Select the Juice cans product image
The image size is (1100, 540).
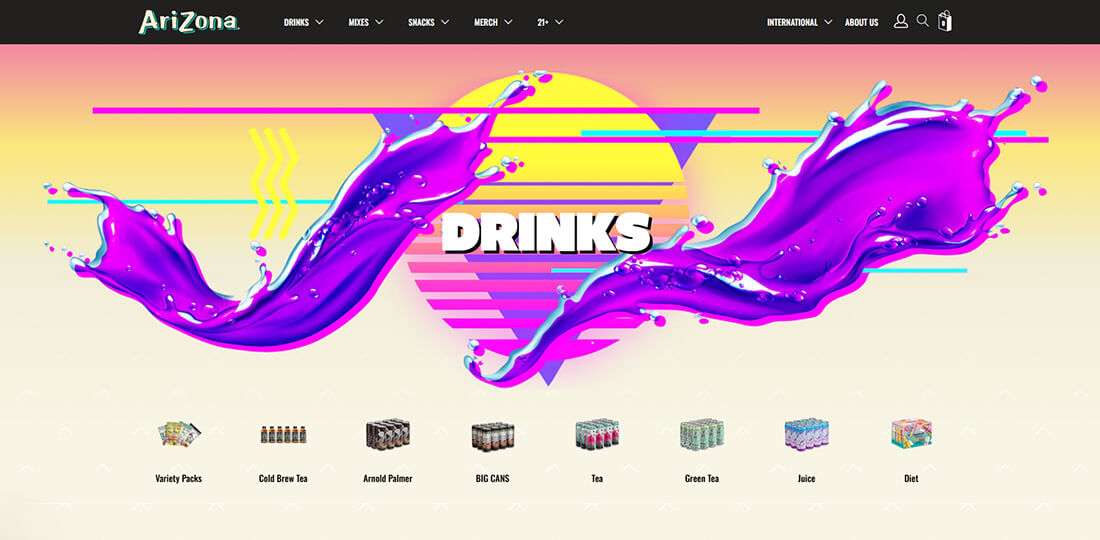[806, 434]
